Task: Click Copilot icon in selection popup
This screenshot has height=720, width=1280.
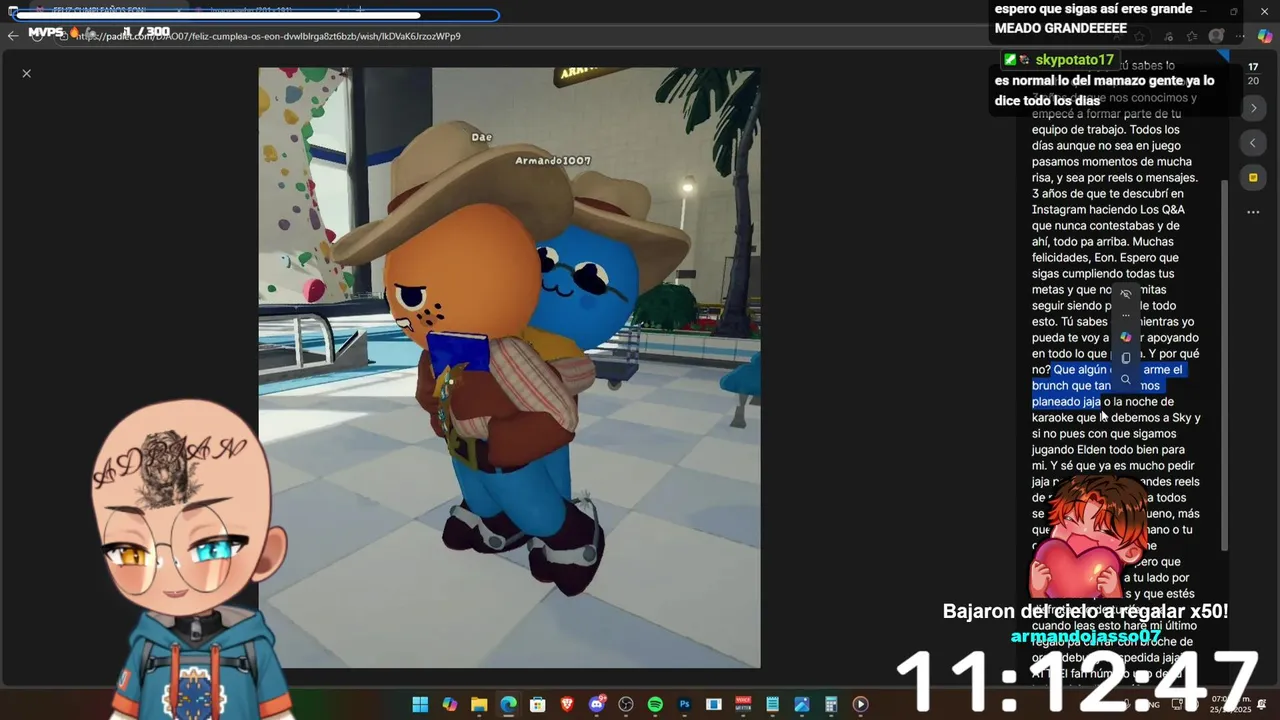Action: click(x=1126, y=337)
